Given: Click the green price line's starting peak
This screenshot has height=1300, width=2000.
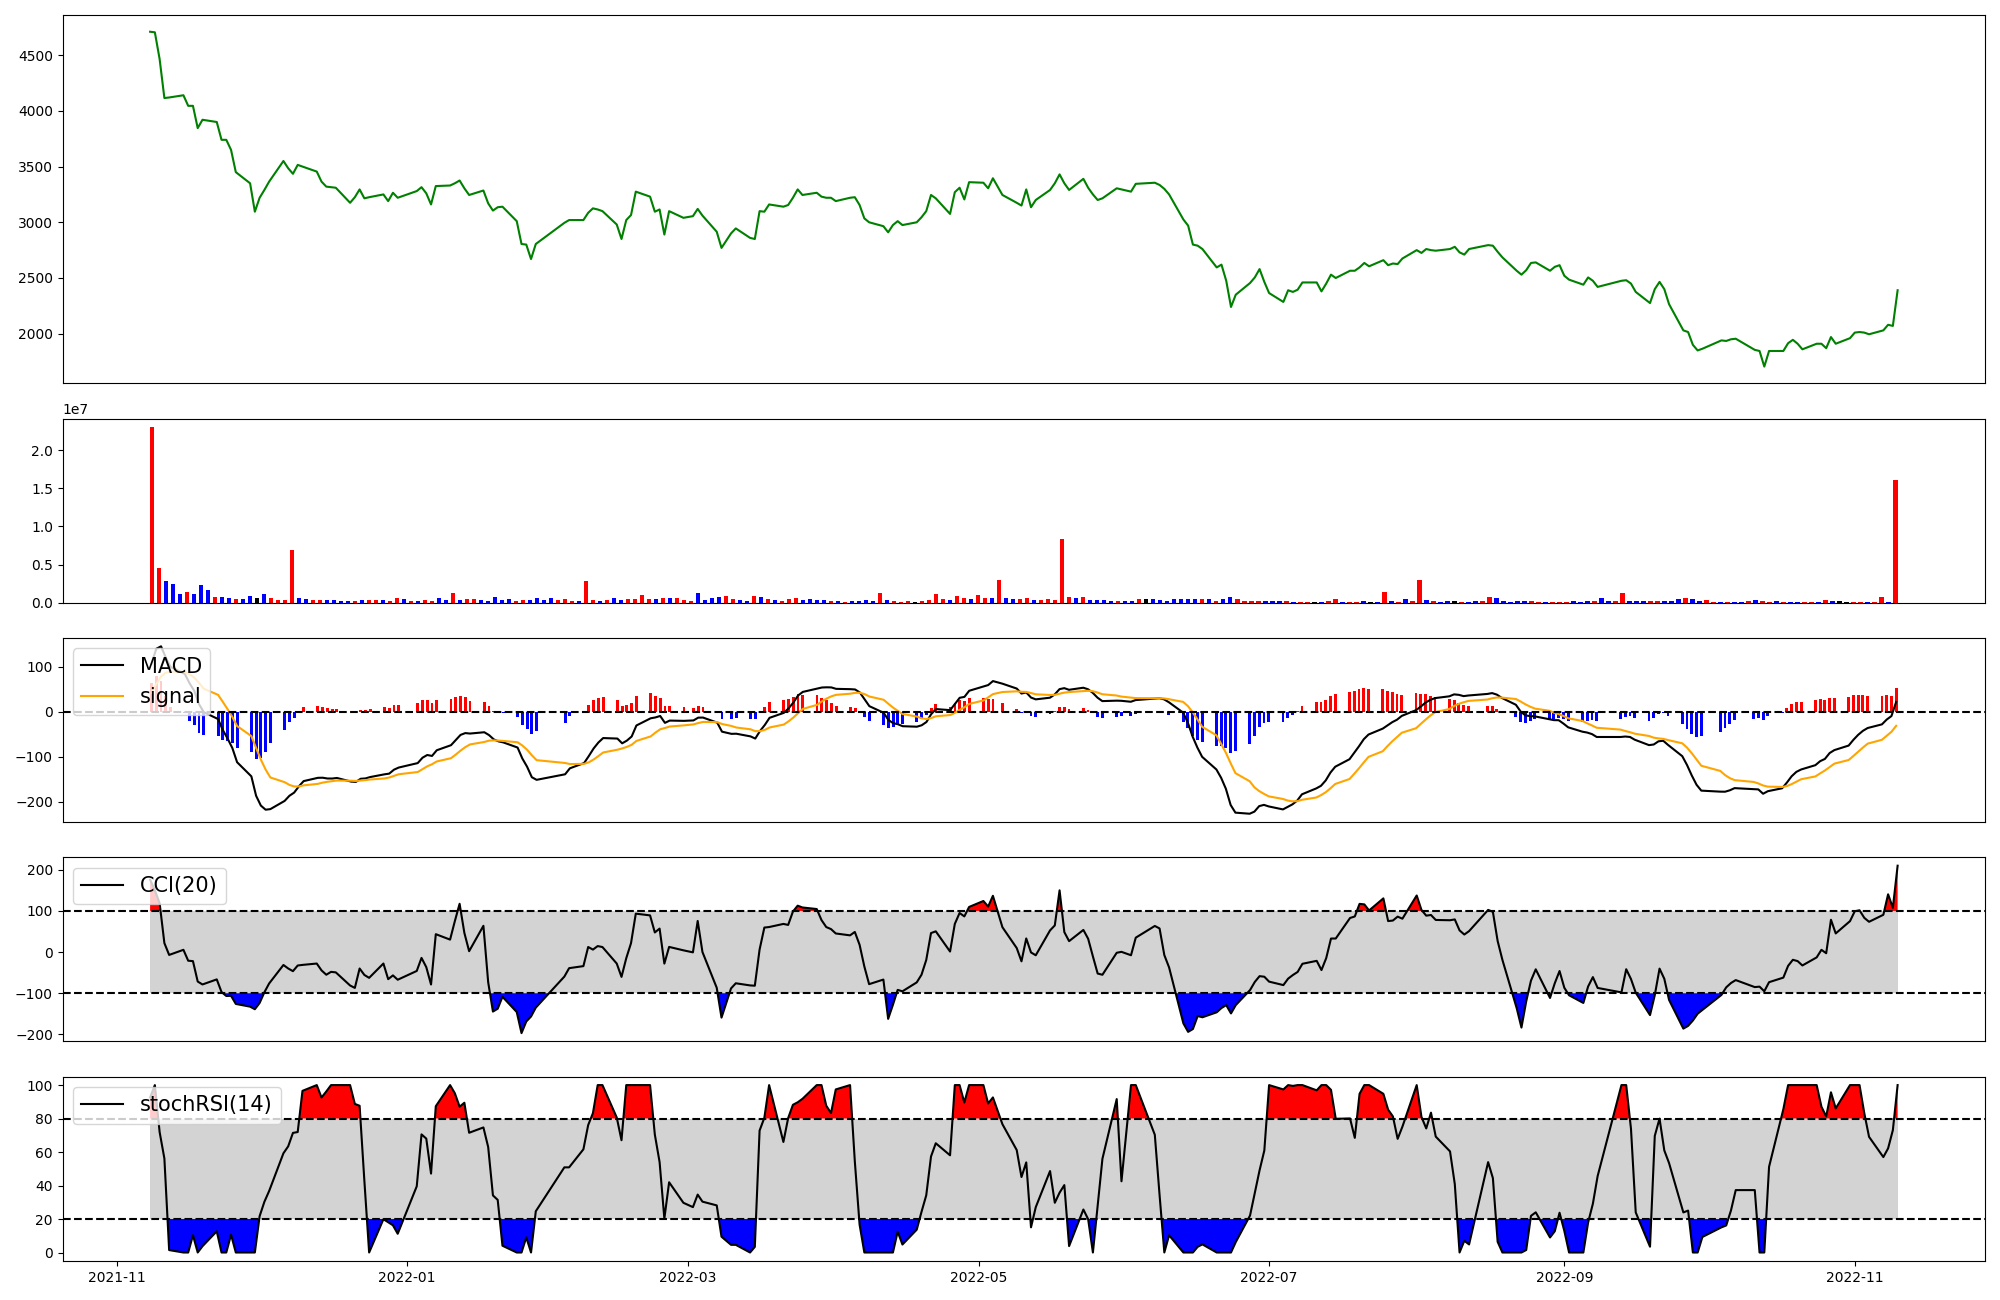Looking at the screenshot, I should pos(152,32).
